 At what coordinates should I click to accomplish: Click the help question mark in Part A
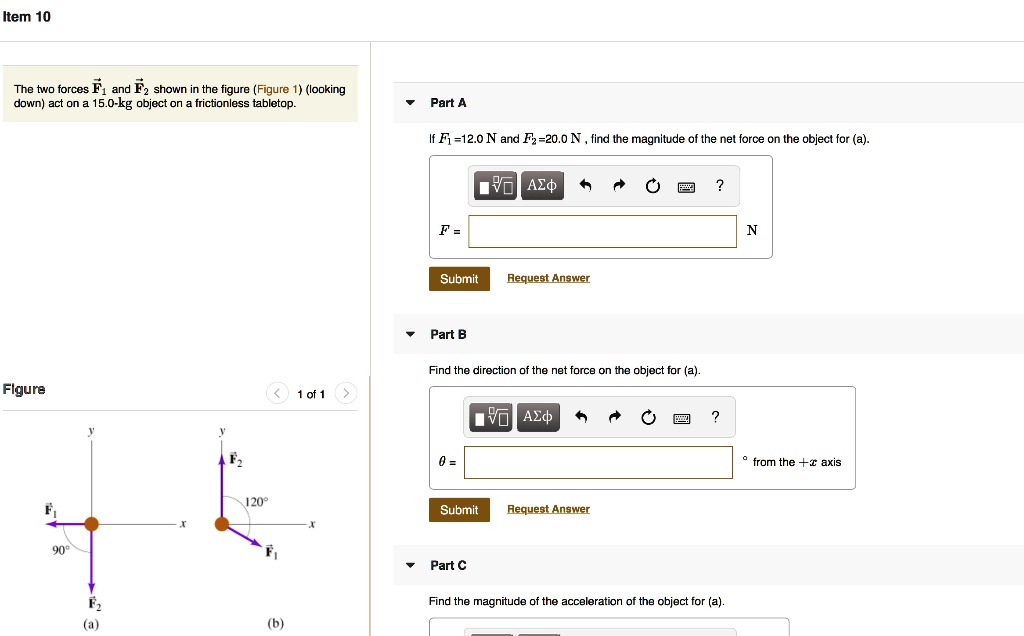pyautogui.click(x=719, y=185)
